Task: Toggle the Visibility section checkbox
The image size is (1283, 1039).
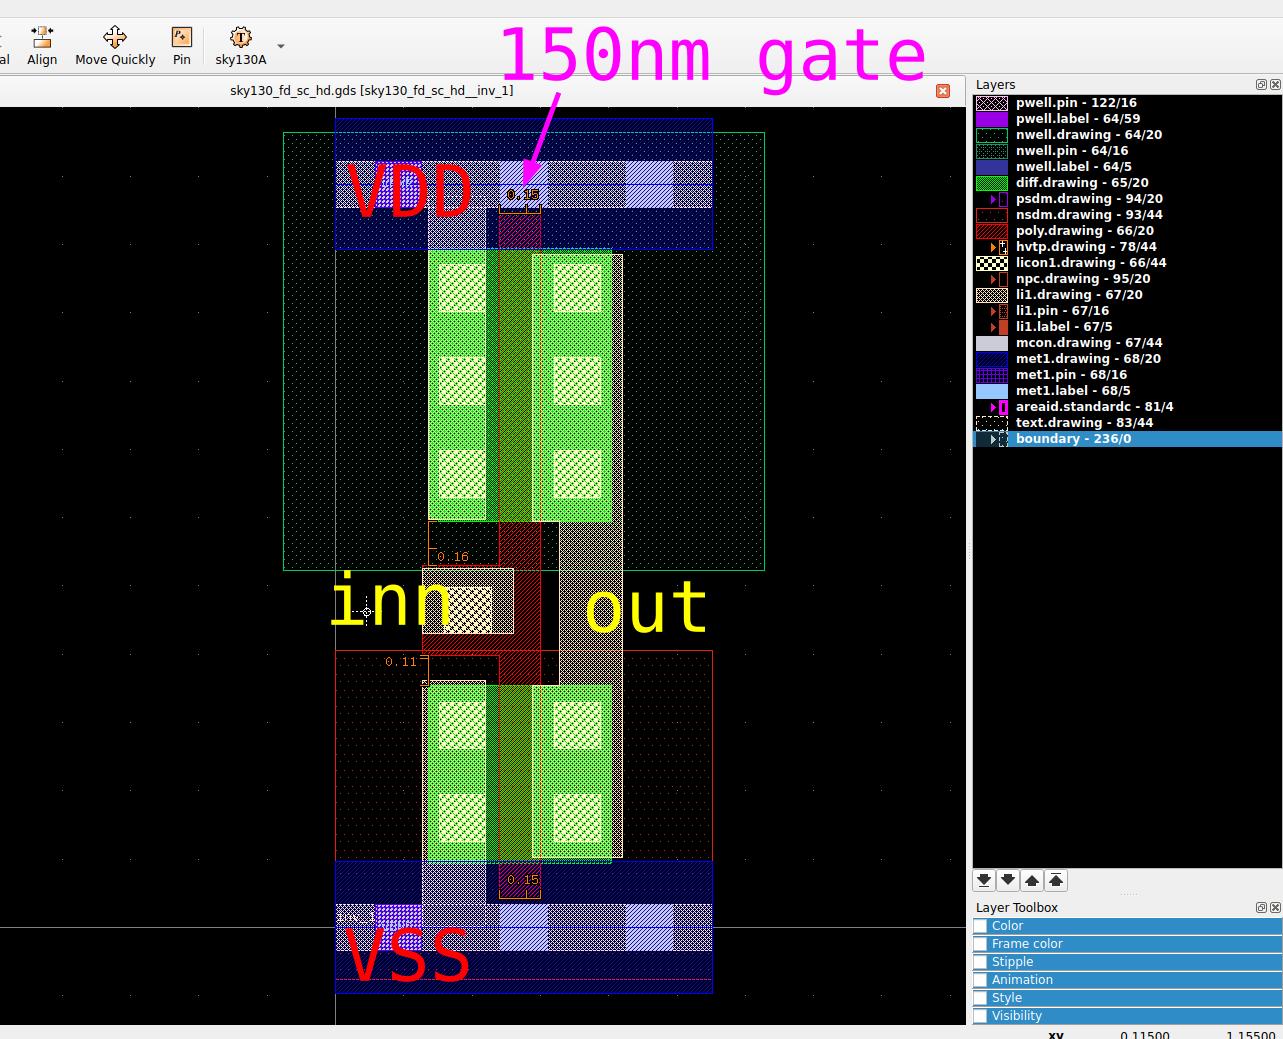Action: point(981,1016)
